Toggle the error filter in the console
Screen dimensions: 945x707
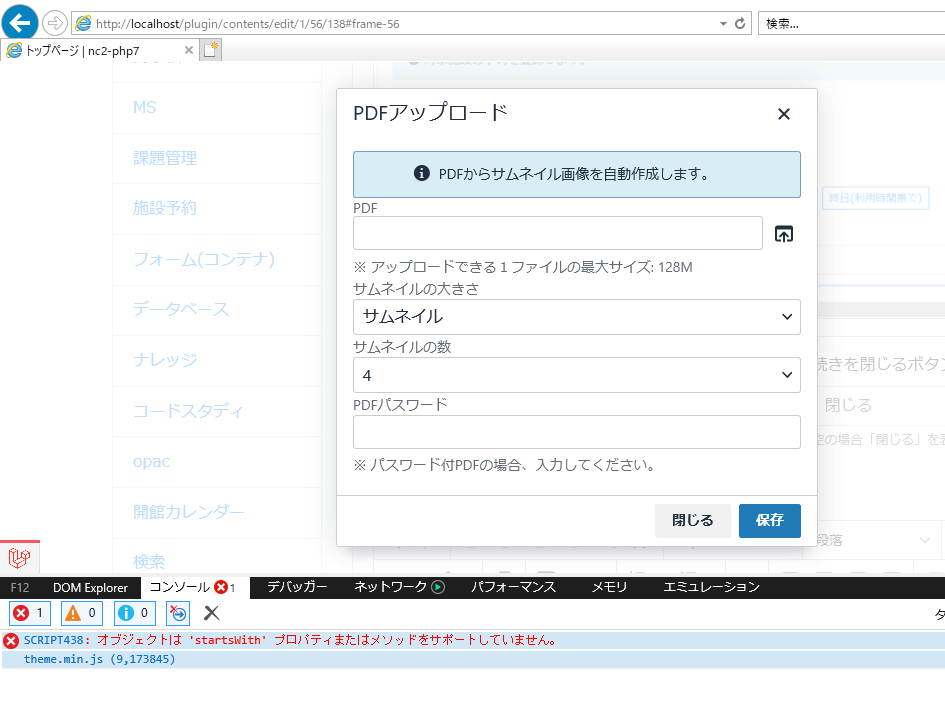(x=29, y=613)
